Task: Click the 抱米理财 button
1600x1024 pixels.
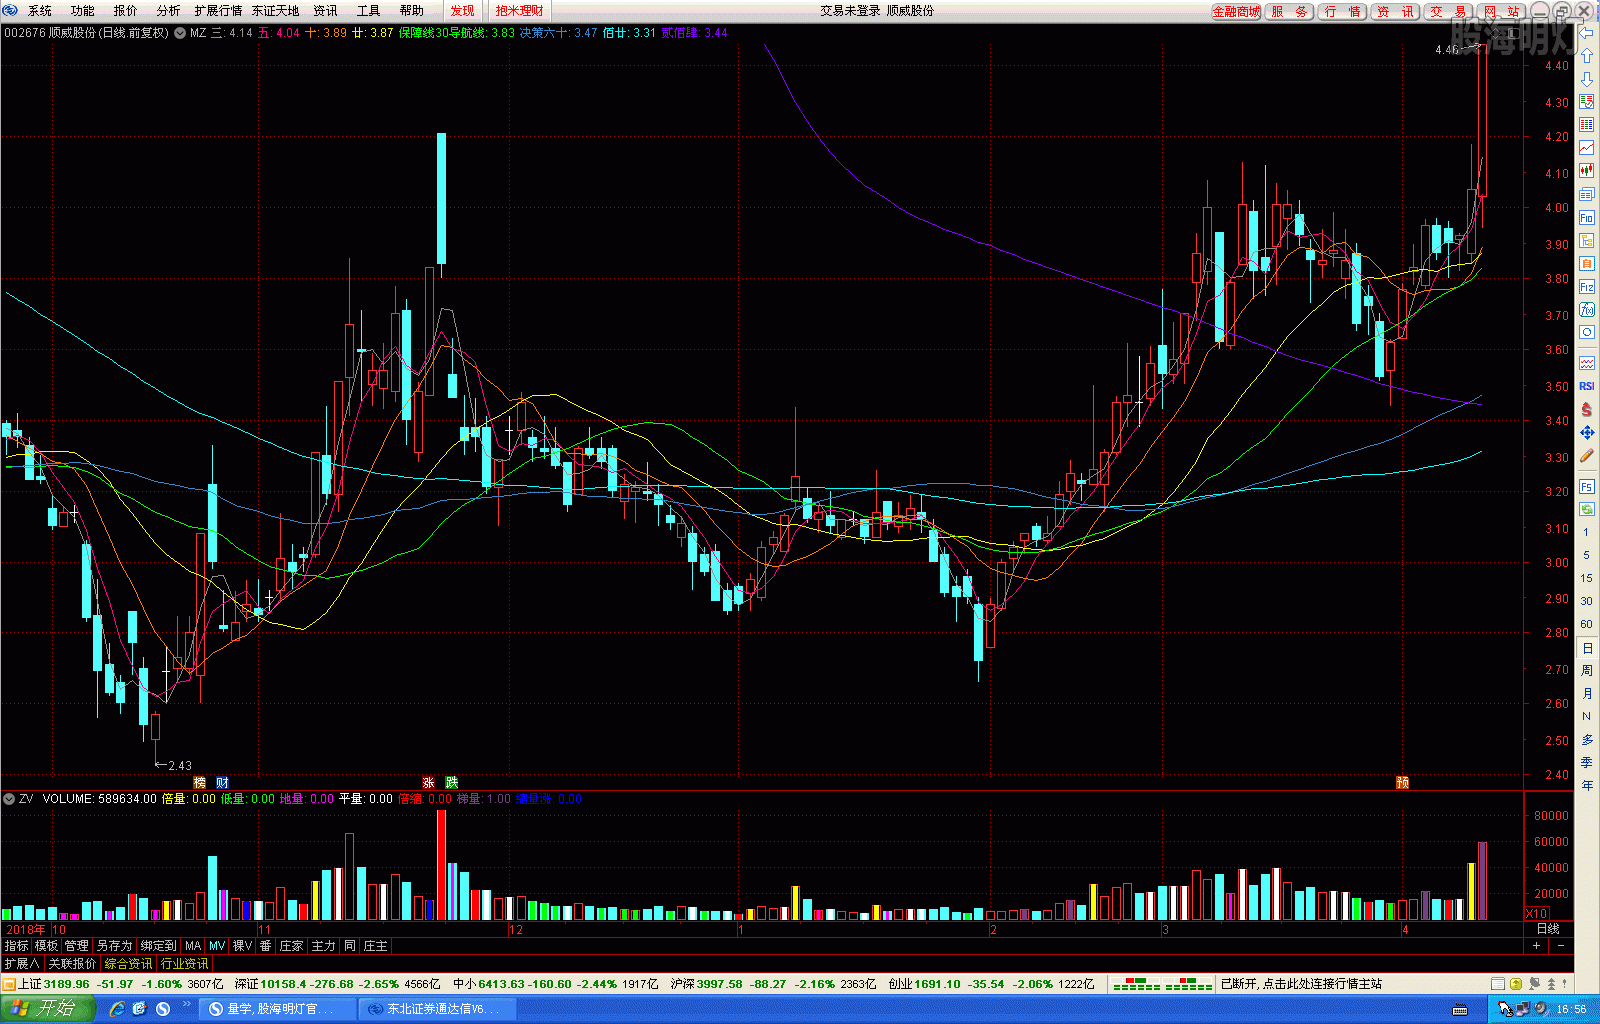Action: [520, 10]
